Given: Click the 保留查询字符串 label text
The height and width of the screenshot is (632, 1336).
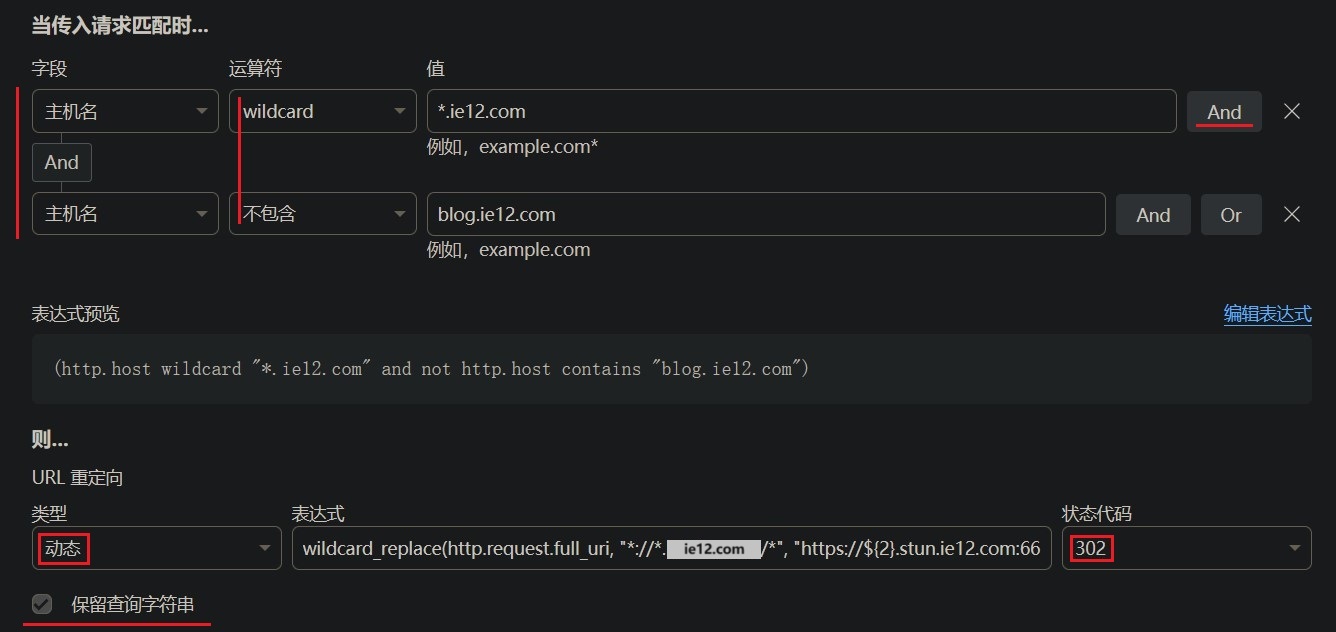Looking at the screenshot, I should [x=132, y=605].
